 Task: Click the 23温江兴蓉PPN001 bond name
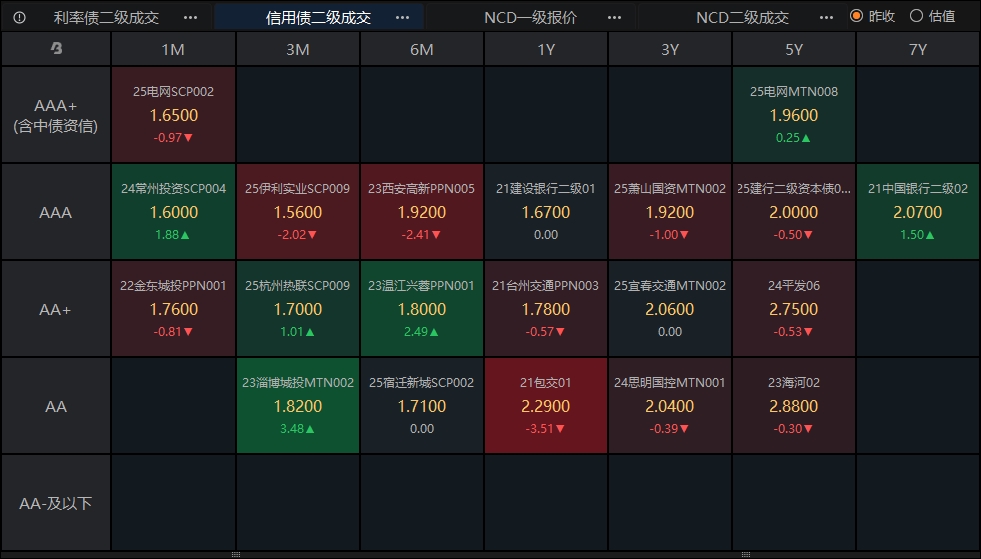point(422,285)
